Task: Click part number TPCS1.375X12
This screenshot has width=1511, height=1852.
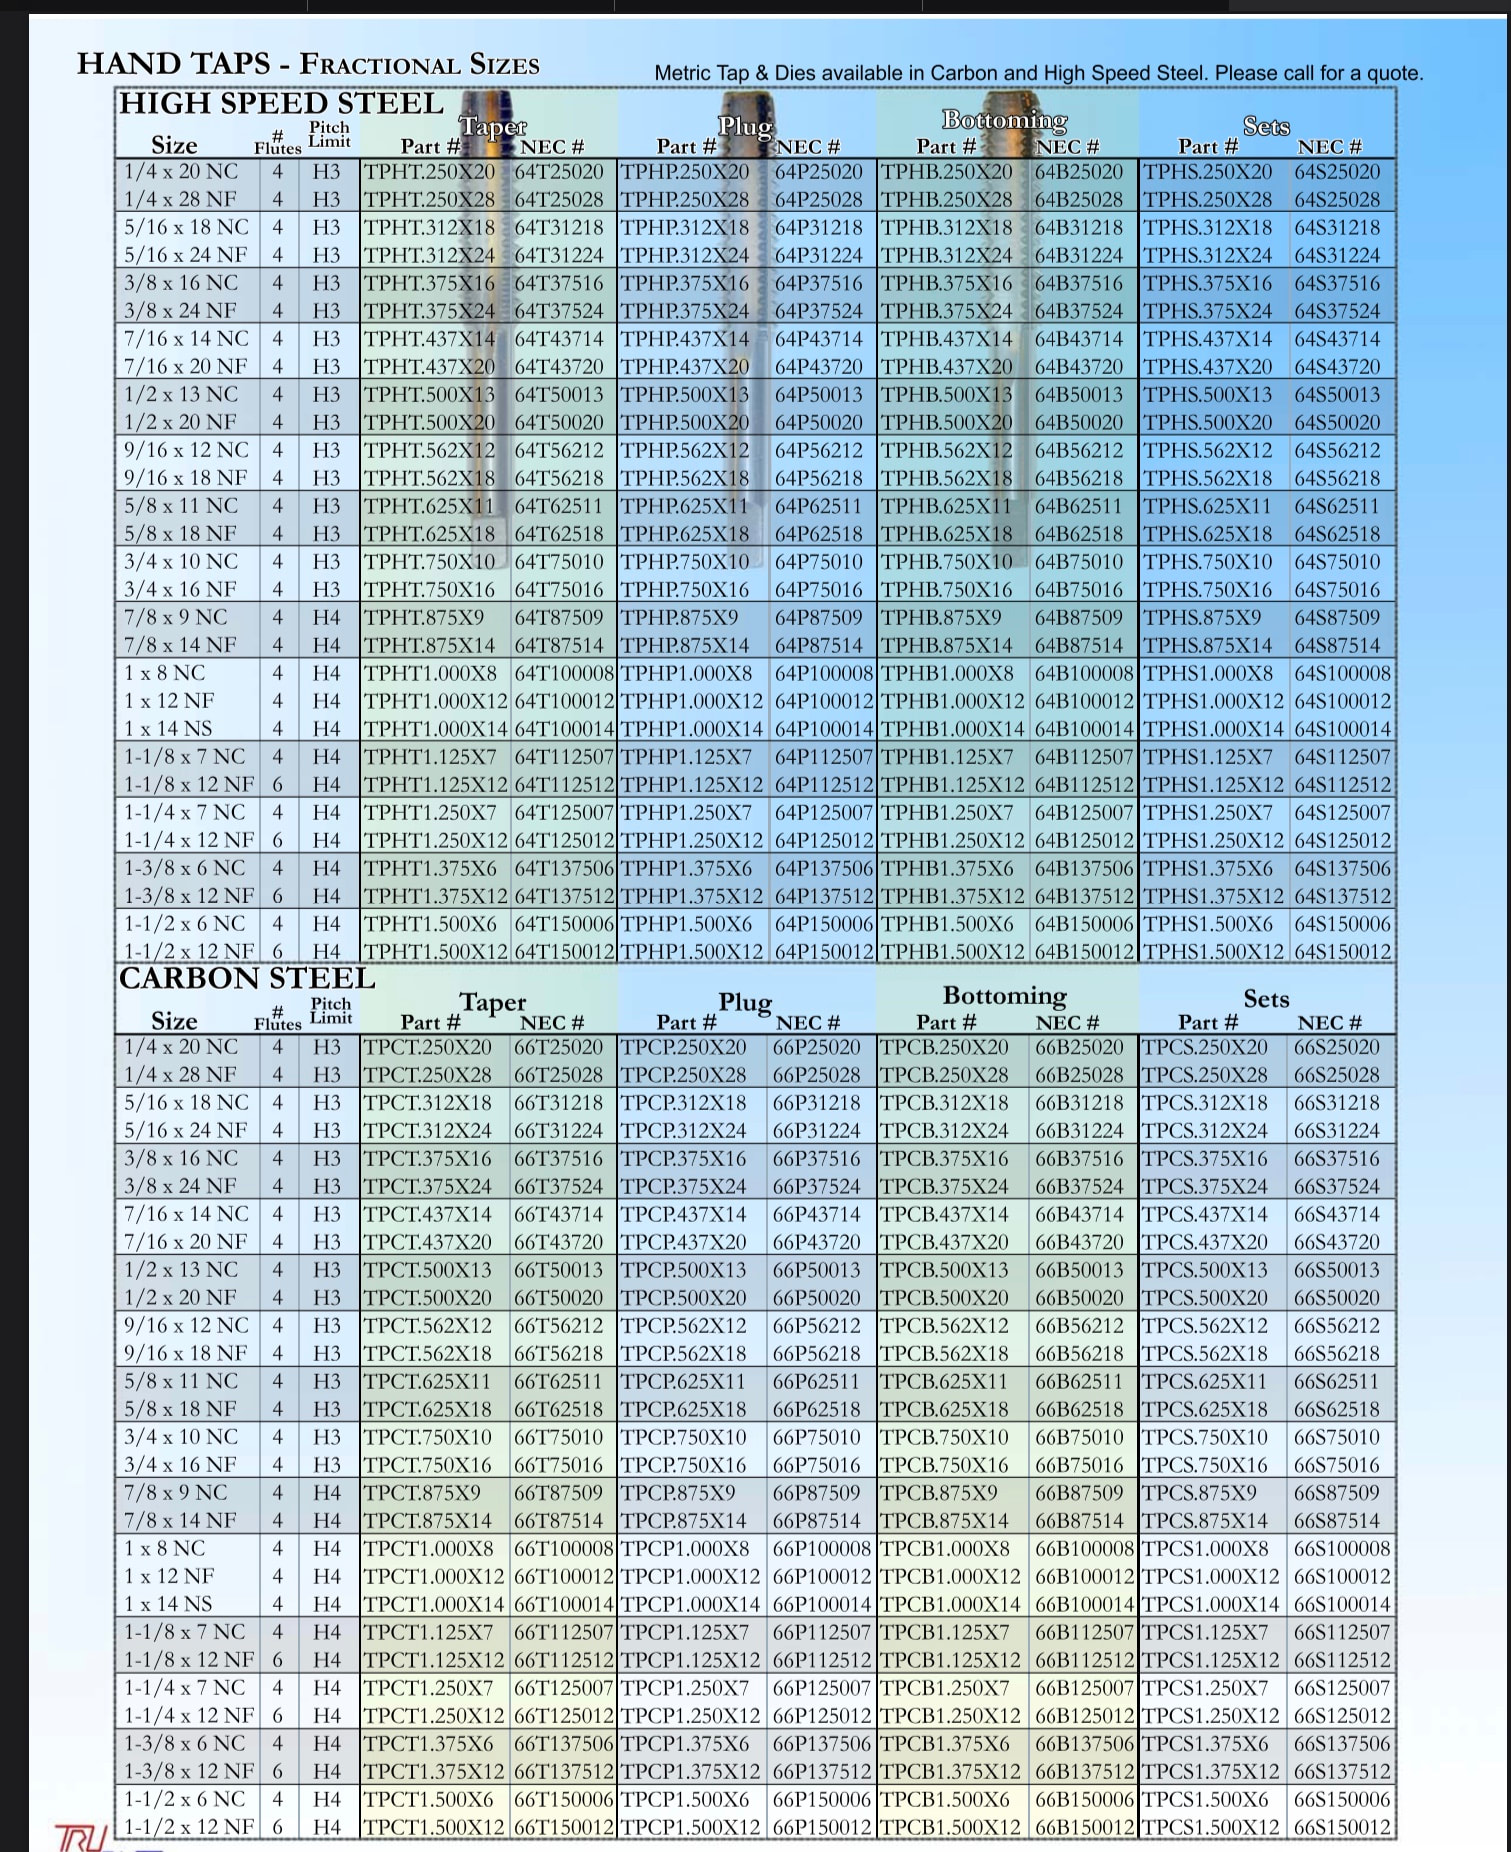Action: (x=1211, y=1772)
